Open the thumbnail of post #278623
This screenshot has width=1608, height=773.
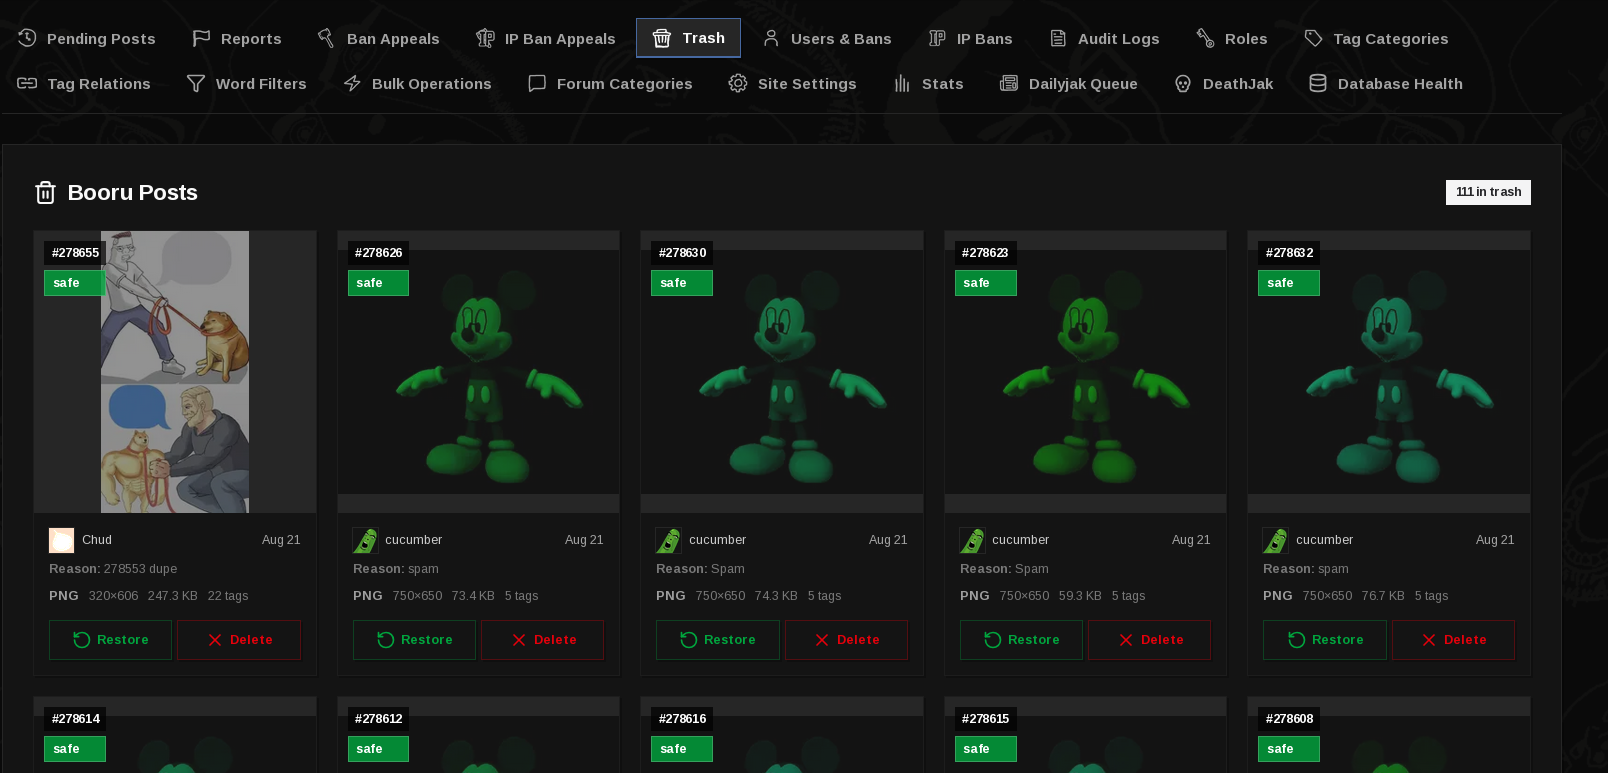tap(1085, 372)
